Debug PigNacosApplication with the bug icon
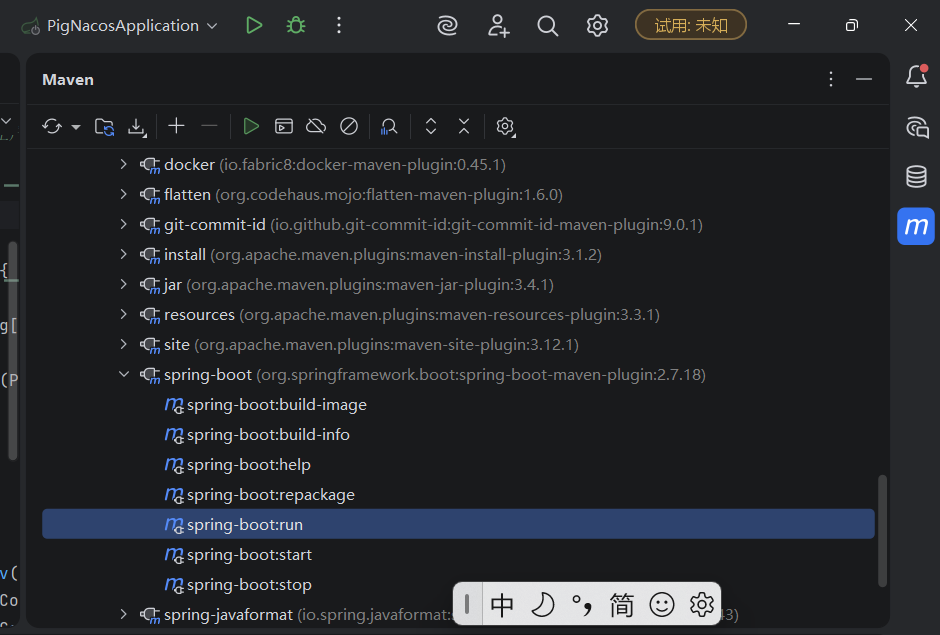 (296, 25)
